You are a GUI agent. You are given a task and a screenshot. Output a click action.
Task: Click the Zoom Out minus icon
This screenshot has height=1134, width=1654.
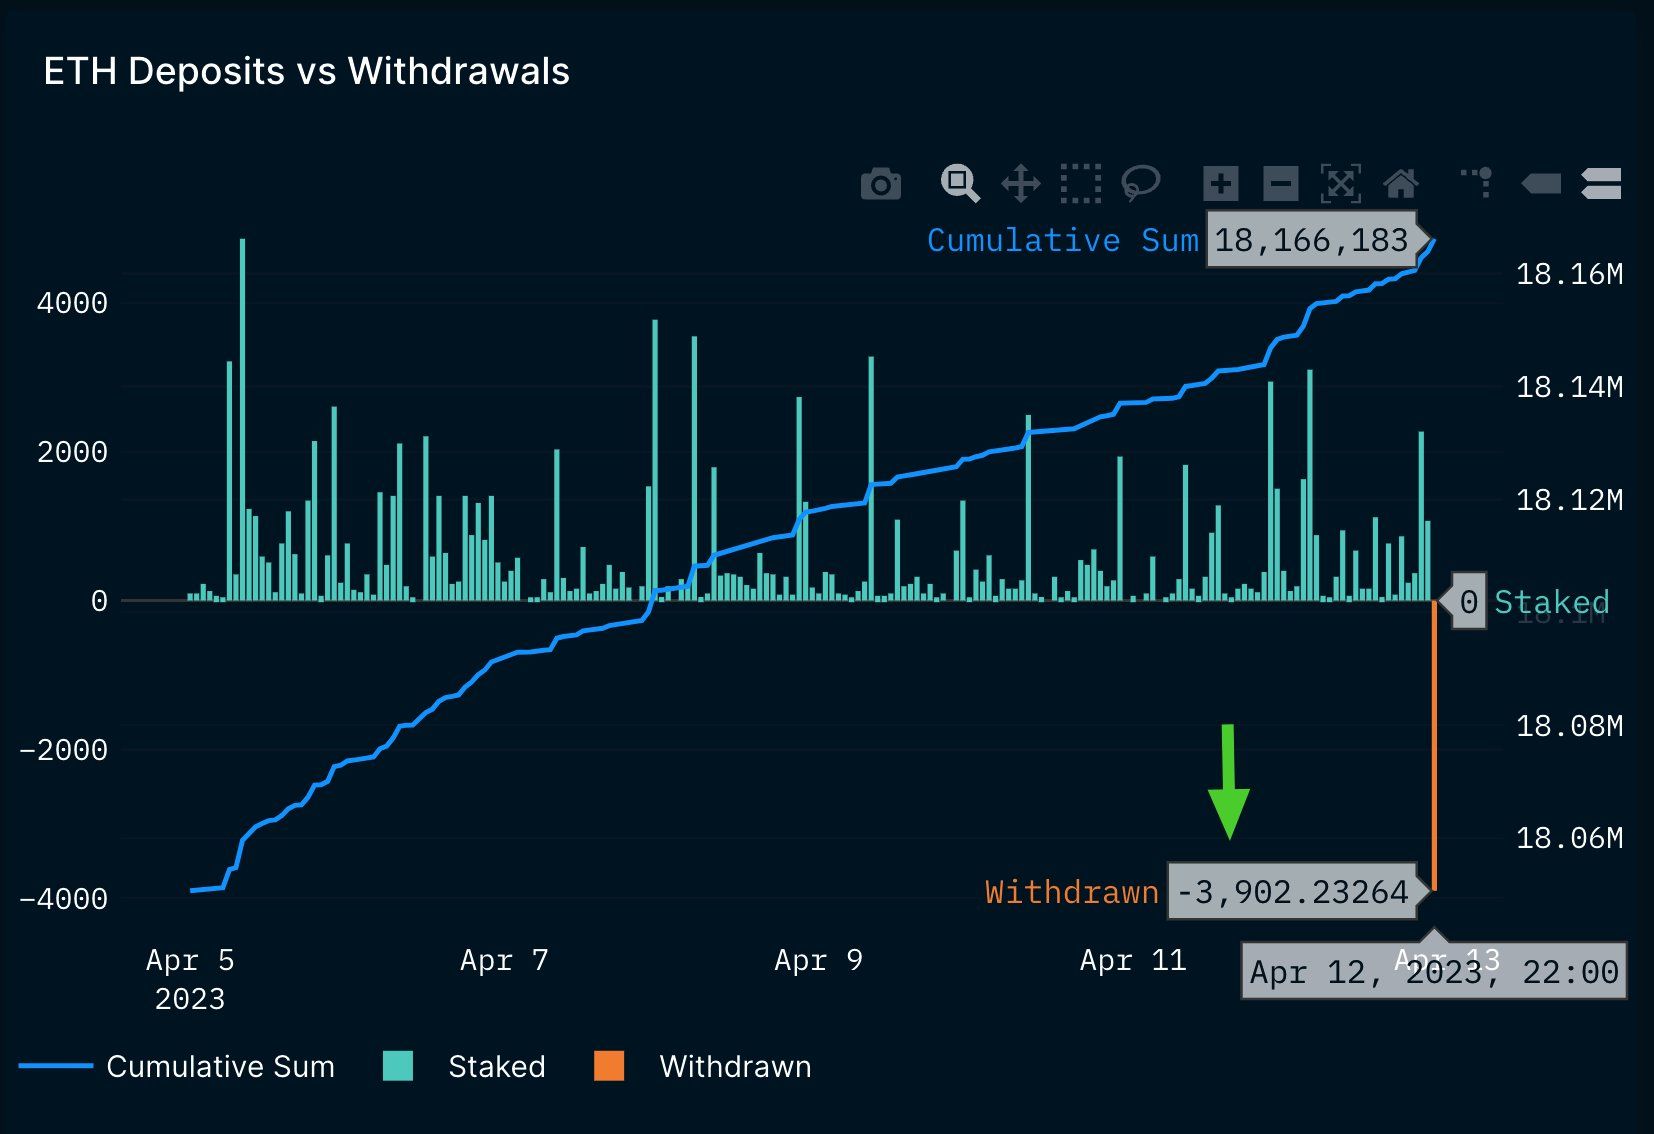tap(1281, 184)
